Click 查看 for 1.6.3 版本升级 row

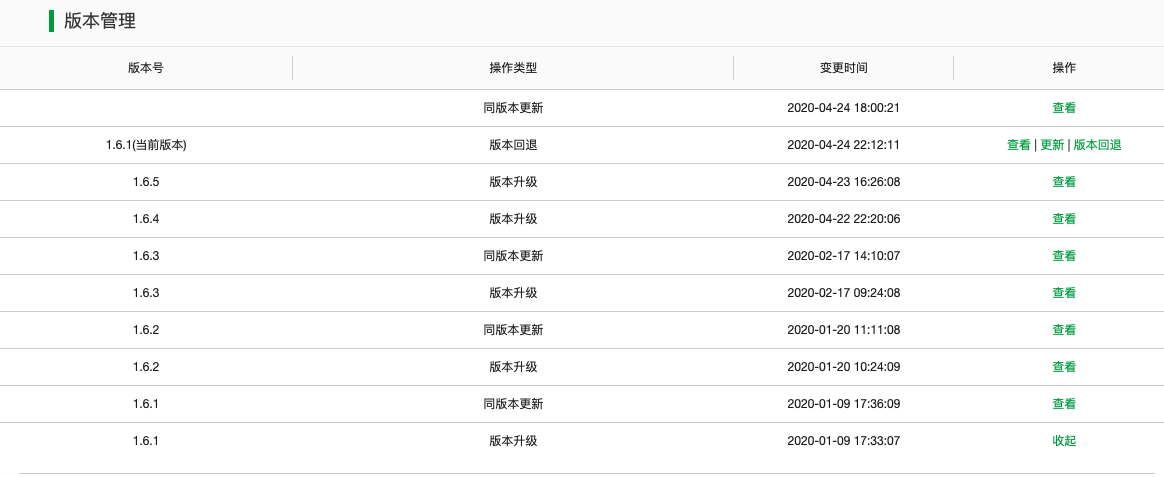(1064, 294)
